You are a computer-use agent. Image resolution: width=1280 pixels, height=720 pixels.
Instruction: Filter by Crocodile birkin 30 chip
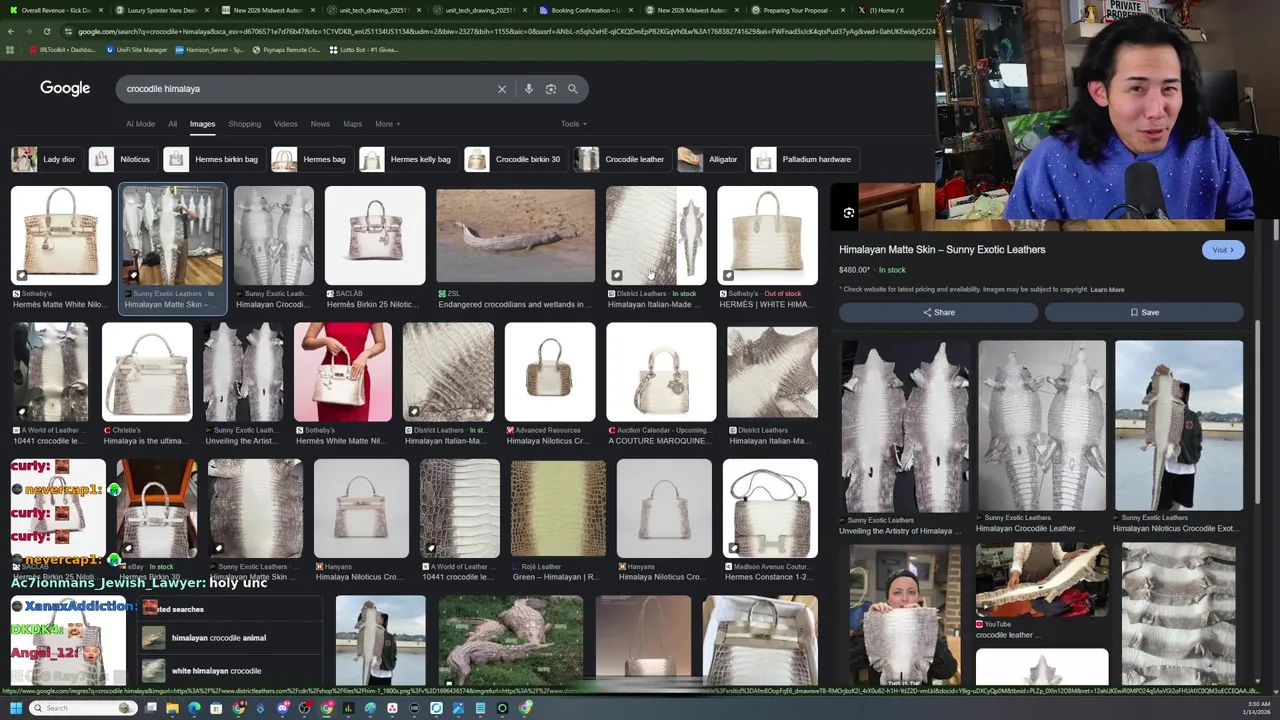[514, 159]
